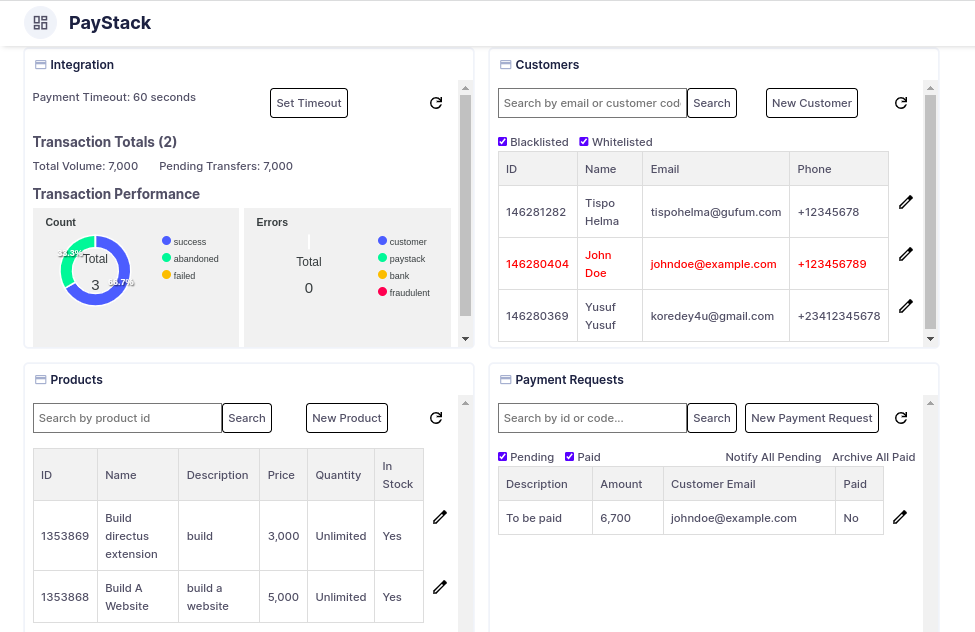Search customers with the Search button
Viewport: 975px width, 632px height.
[x=712, y=103]
